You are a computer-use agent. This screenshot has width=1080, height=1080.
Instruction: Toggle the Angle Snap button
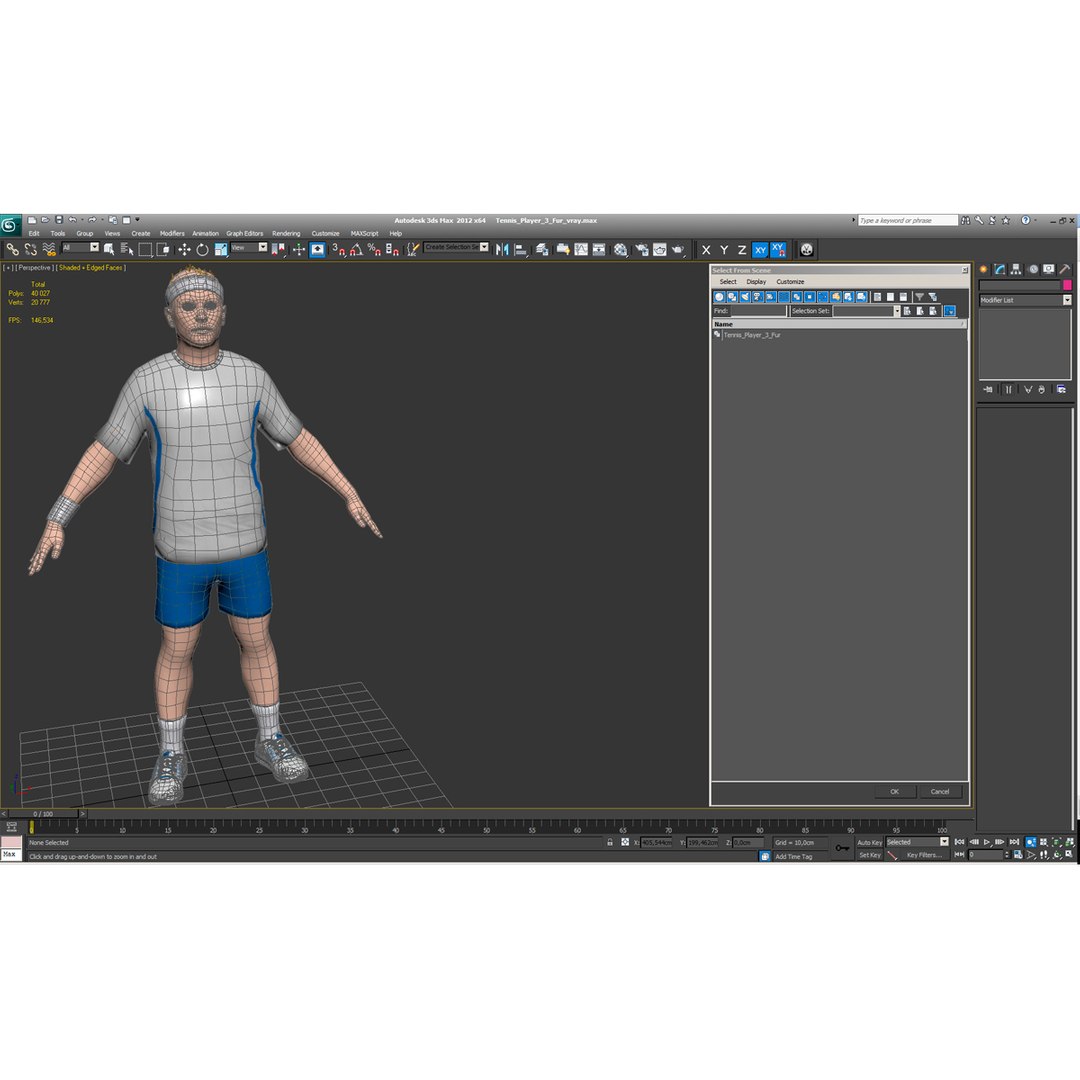(356, 249)
